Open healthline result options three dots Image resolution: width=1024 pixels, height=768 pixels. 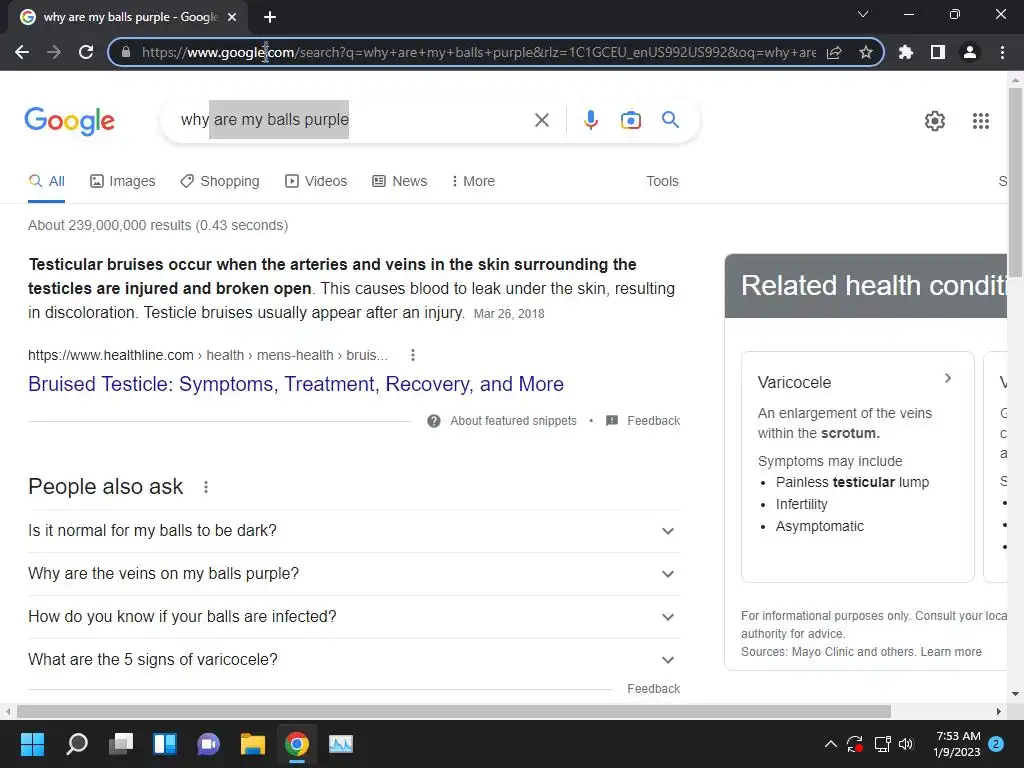pyautogui.click(x=412, y=355)
